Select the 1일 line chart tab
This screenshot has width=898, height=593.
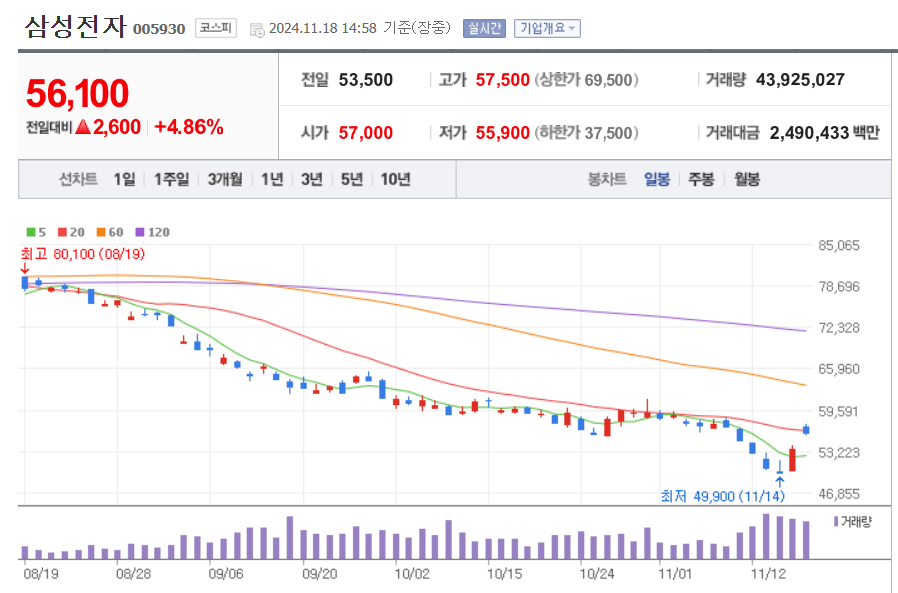tap(124, 179)
